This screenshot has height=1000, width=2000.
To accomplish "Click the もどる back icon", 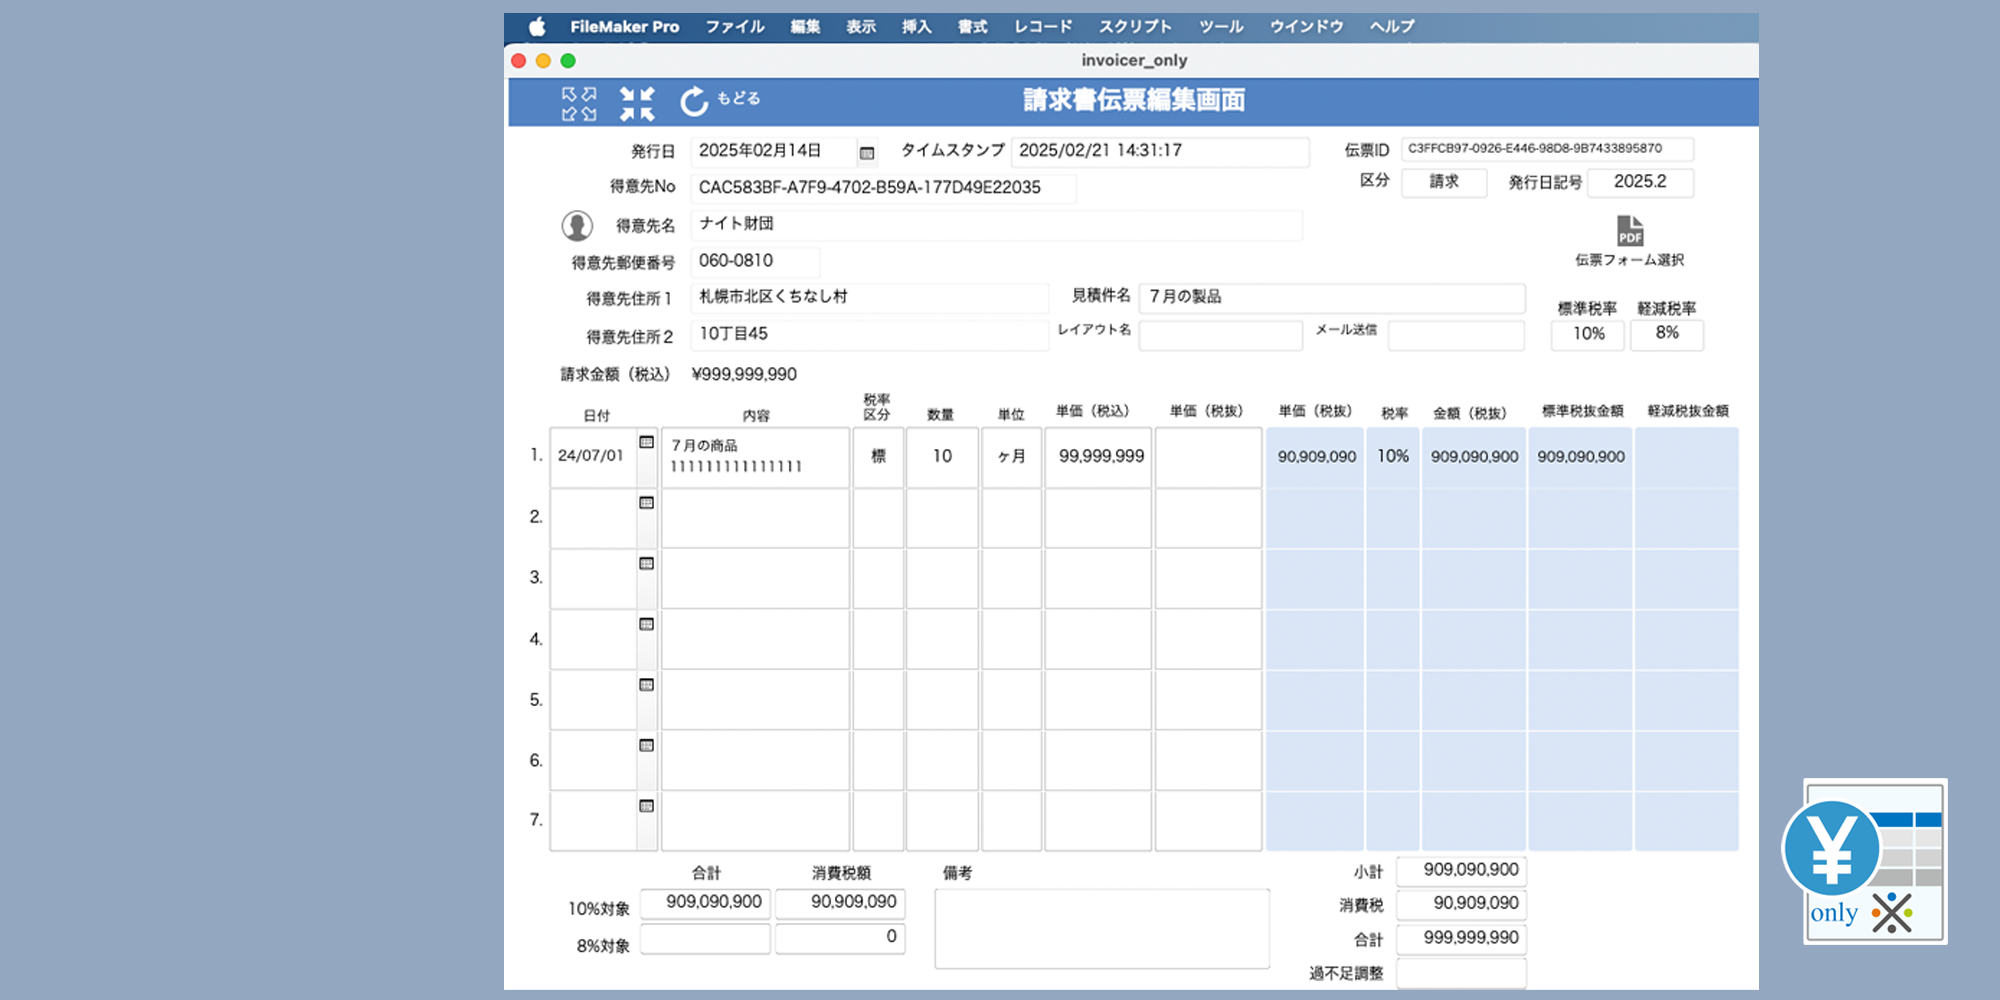I will [x=694, y=101].
